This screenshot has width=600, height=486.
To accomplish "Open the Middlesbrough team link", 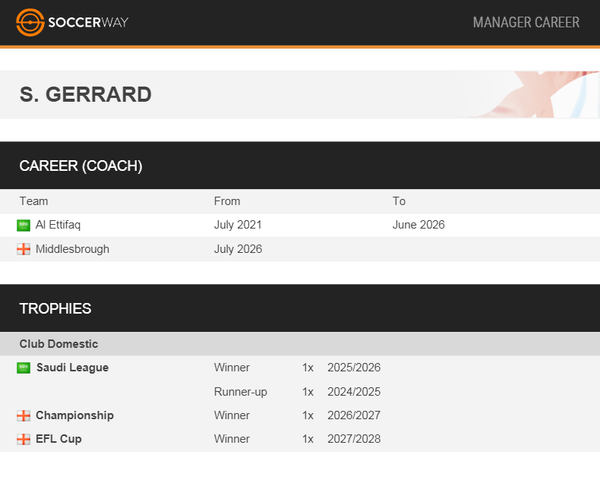I will point(72,249).
